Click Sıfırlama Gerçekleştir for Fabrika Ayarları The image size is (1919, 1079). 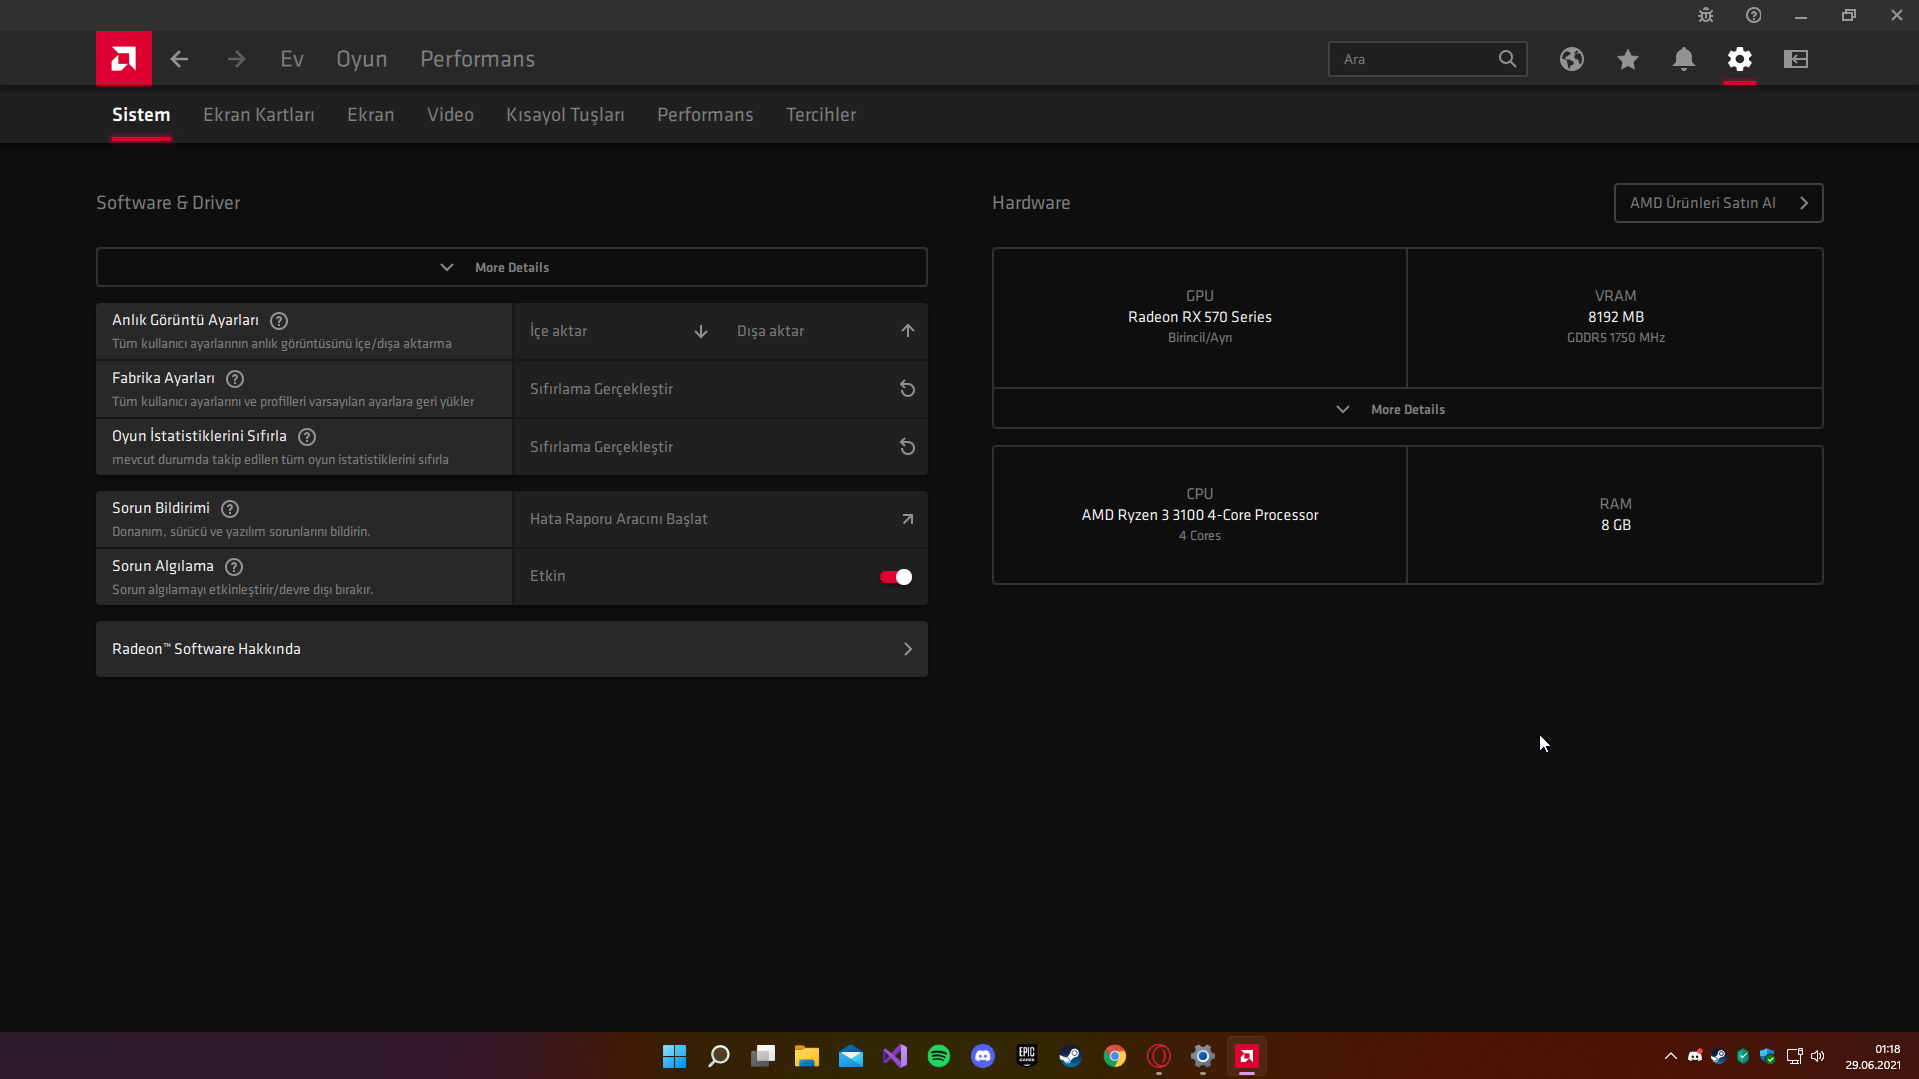click(720, 389)
